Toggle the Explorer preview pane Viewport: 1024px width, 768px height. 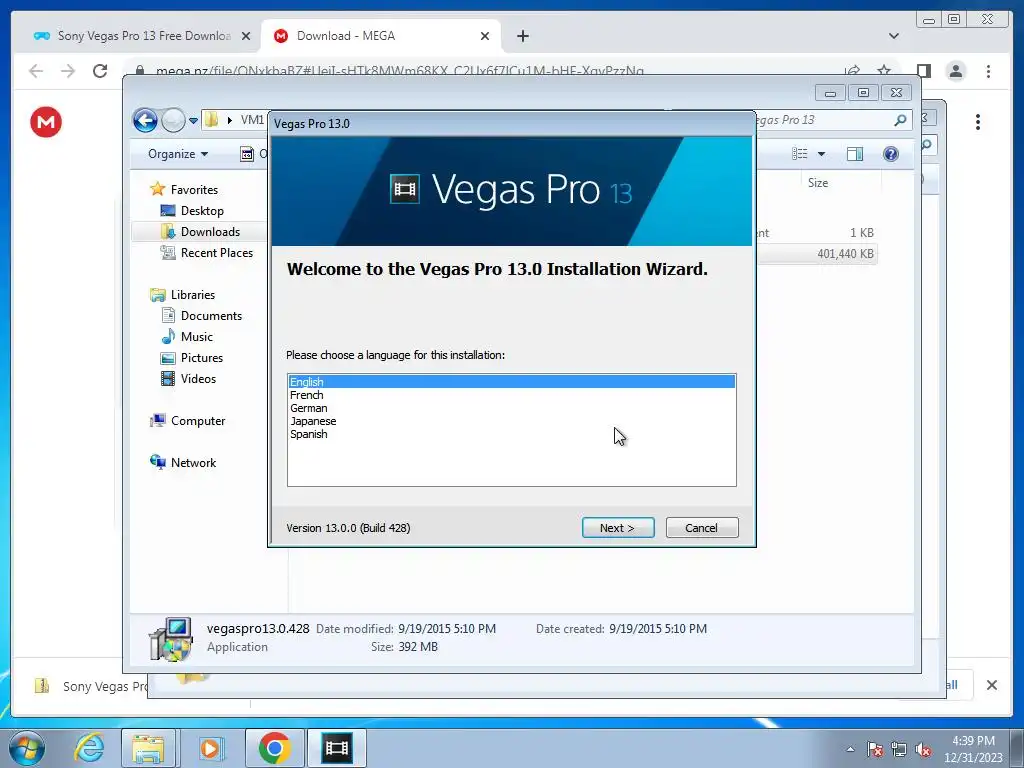coord(855,153)
